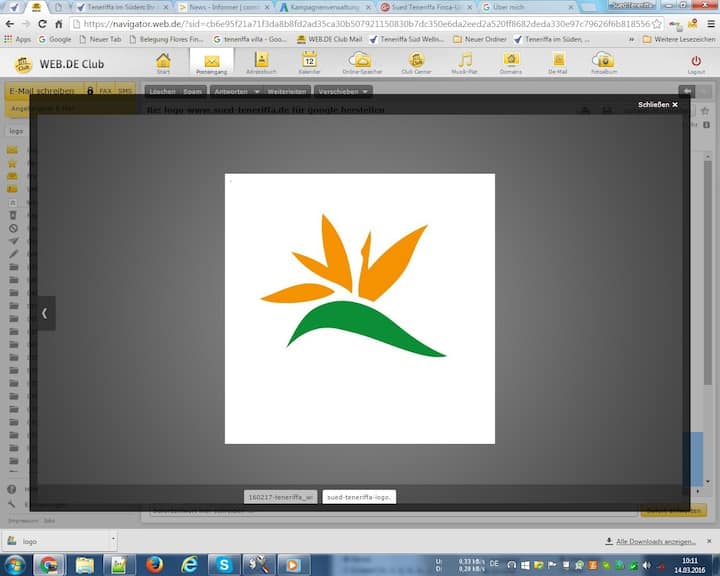Screen dimensions: 720x576
Task: Open Skype from the taskbar
Action: click(224, 564)
